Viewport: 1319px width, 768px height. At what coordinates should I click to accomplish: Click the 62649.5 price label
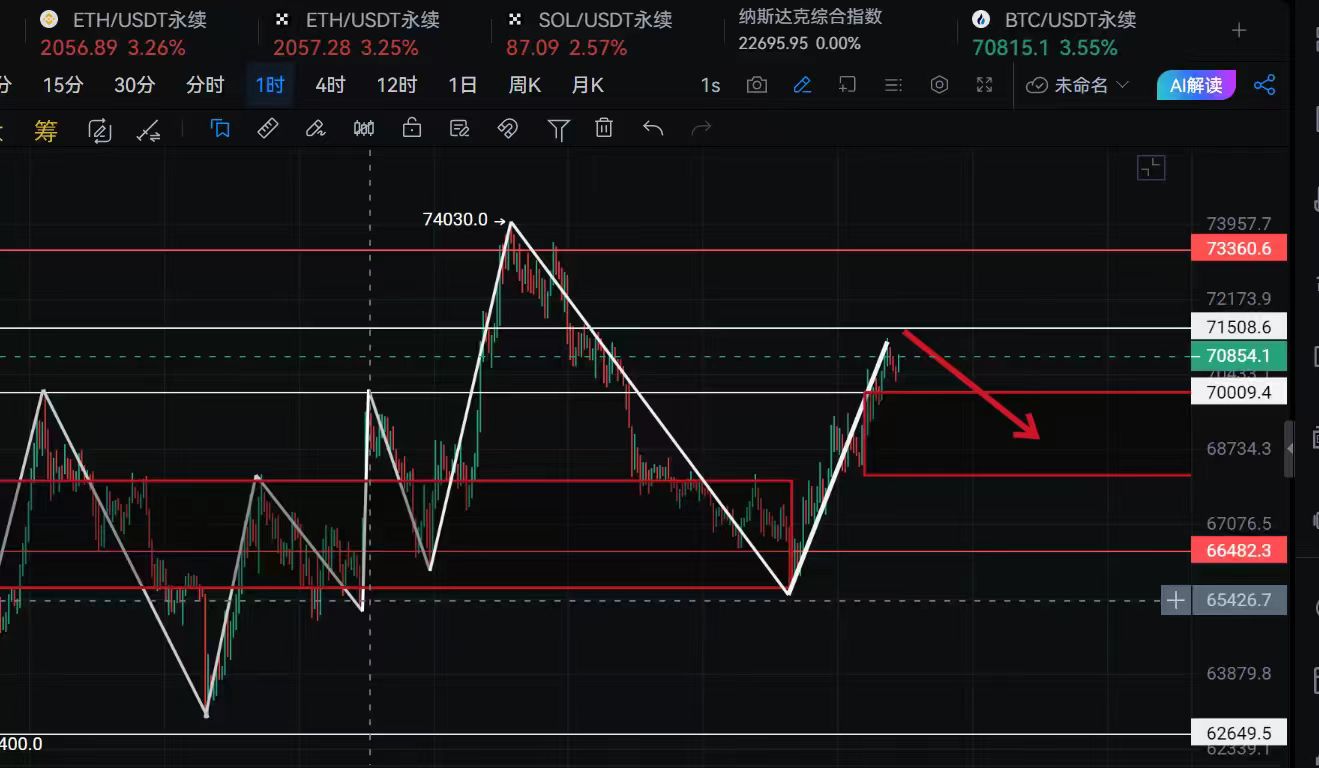[1239, 731]
